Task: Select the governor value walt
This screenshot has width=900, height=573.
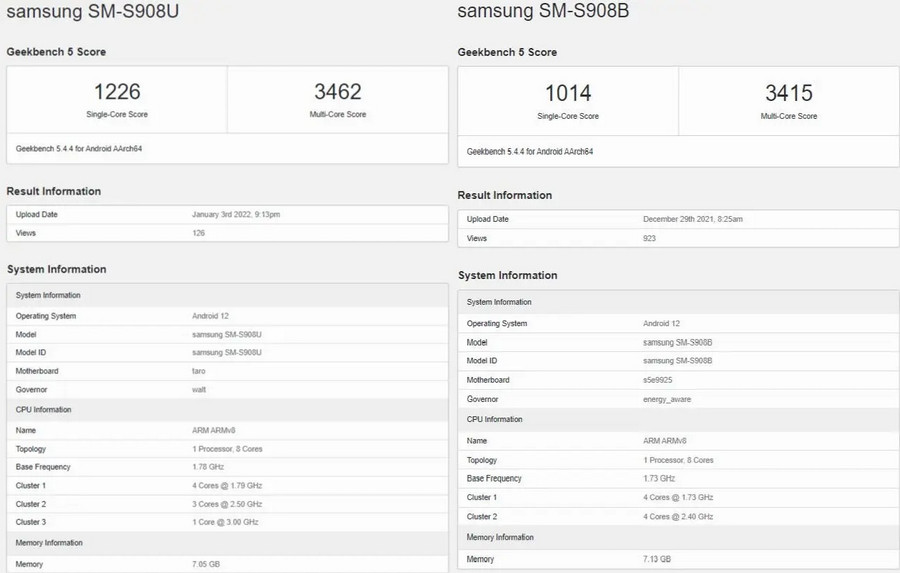Action: pyautogui.click(x=198, y=389)
